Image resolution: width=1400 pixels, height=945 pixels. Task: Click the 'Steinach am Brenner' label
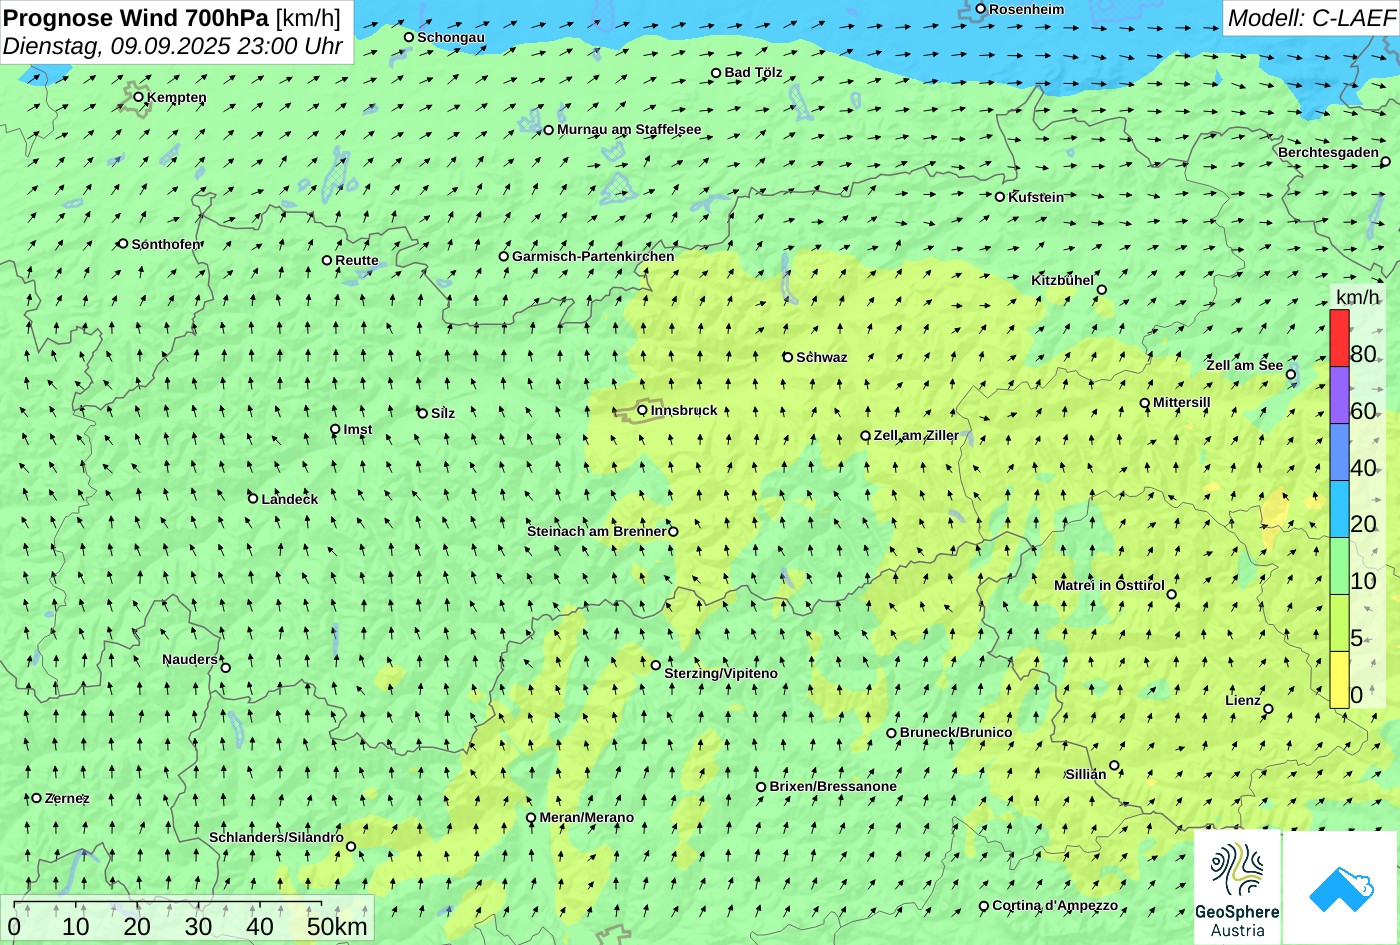click(x=596, y=531)
